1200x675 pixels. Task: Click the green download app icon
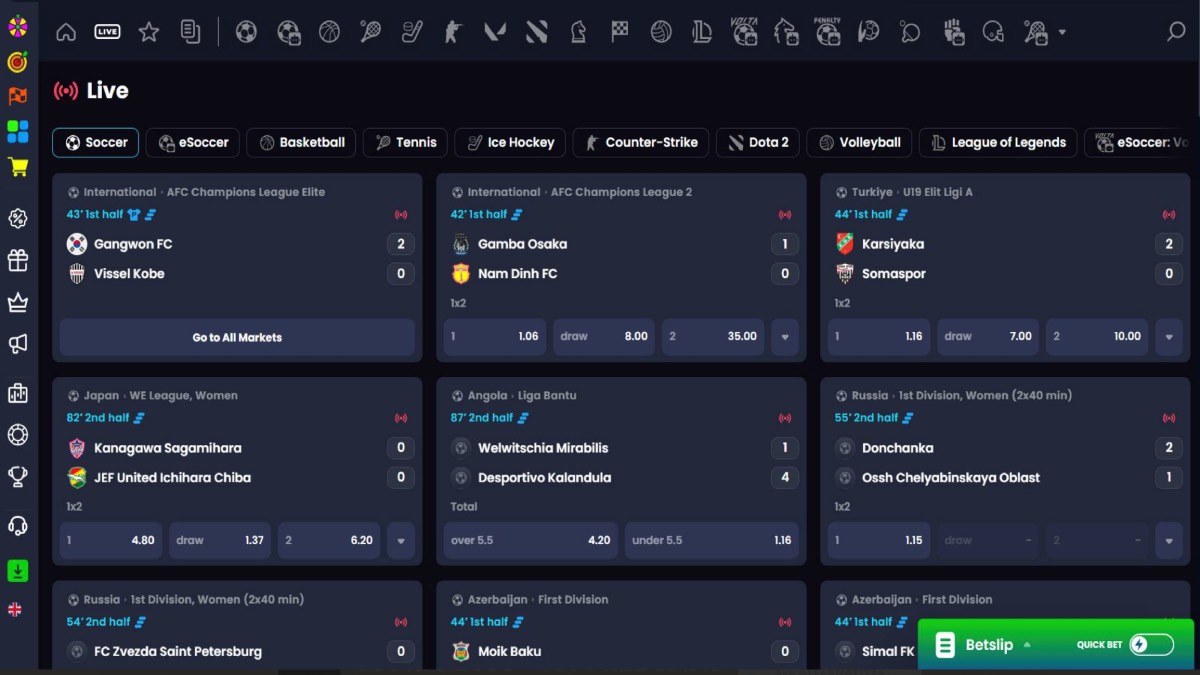pos(17,570)
